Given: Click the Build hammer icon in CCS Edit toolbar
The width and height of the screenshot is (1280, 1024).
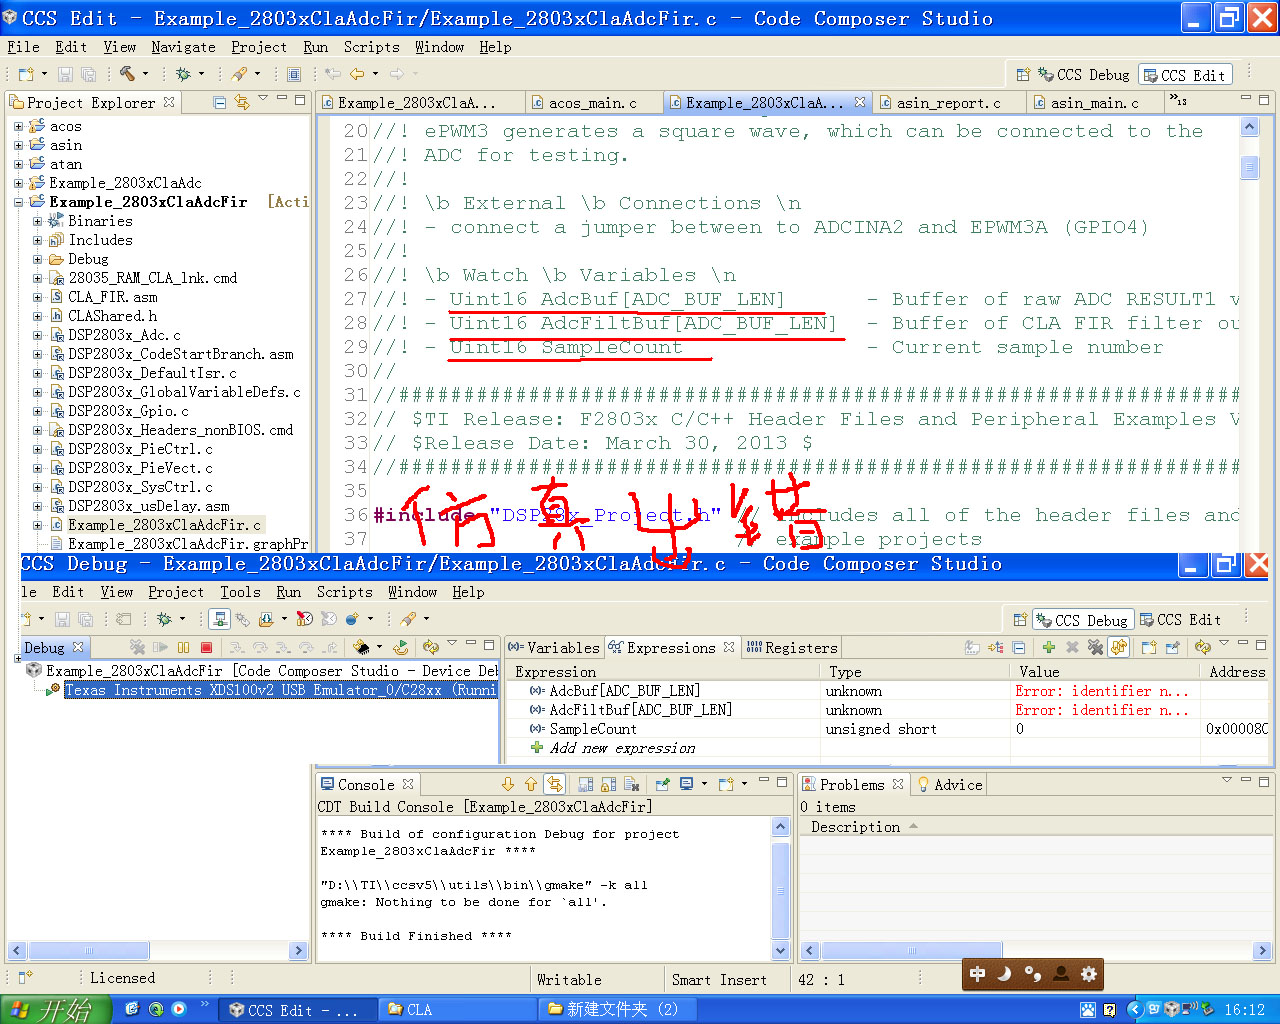Looking at the screenshot, I should (x=127, y=74).
